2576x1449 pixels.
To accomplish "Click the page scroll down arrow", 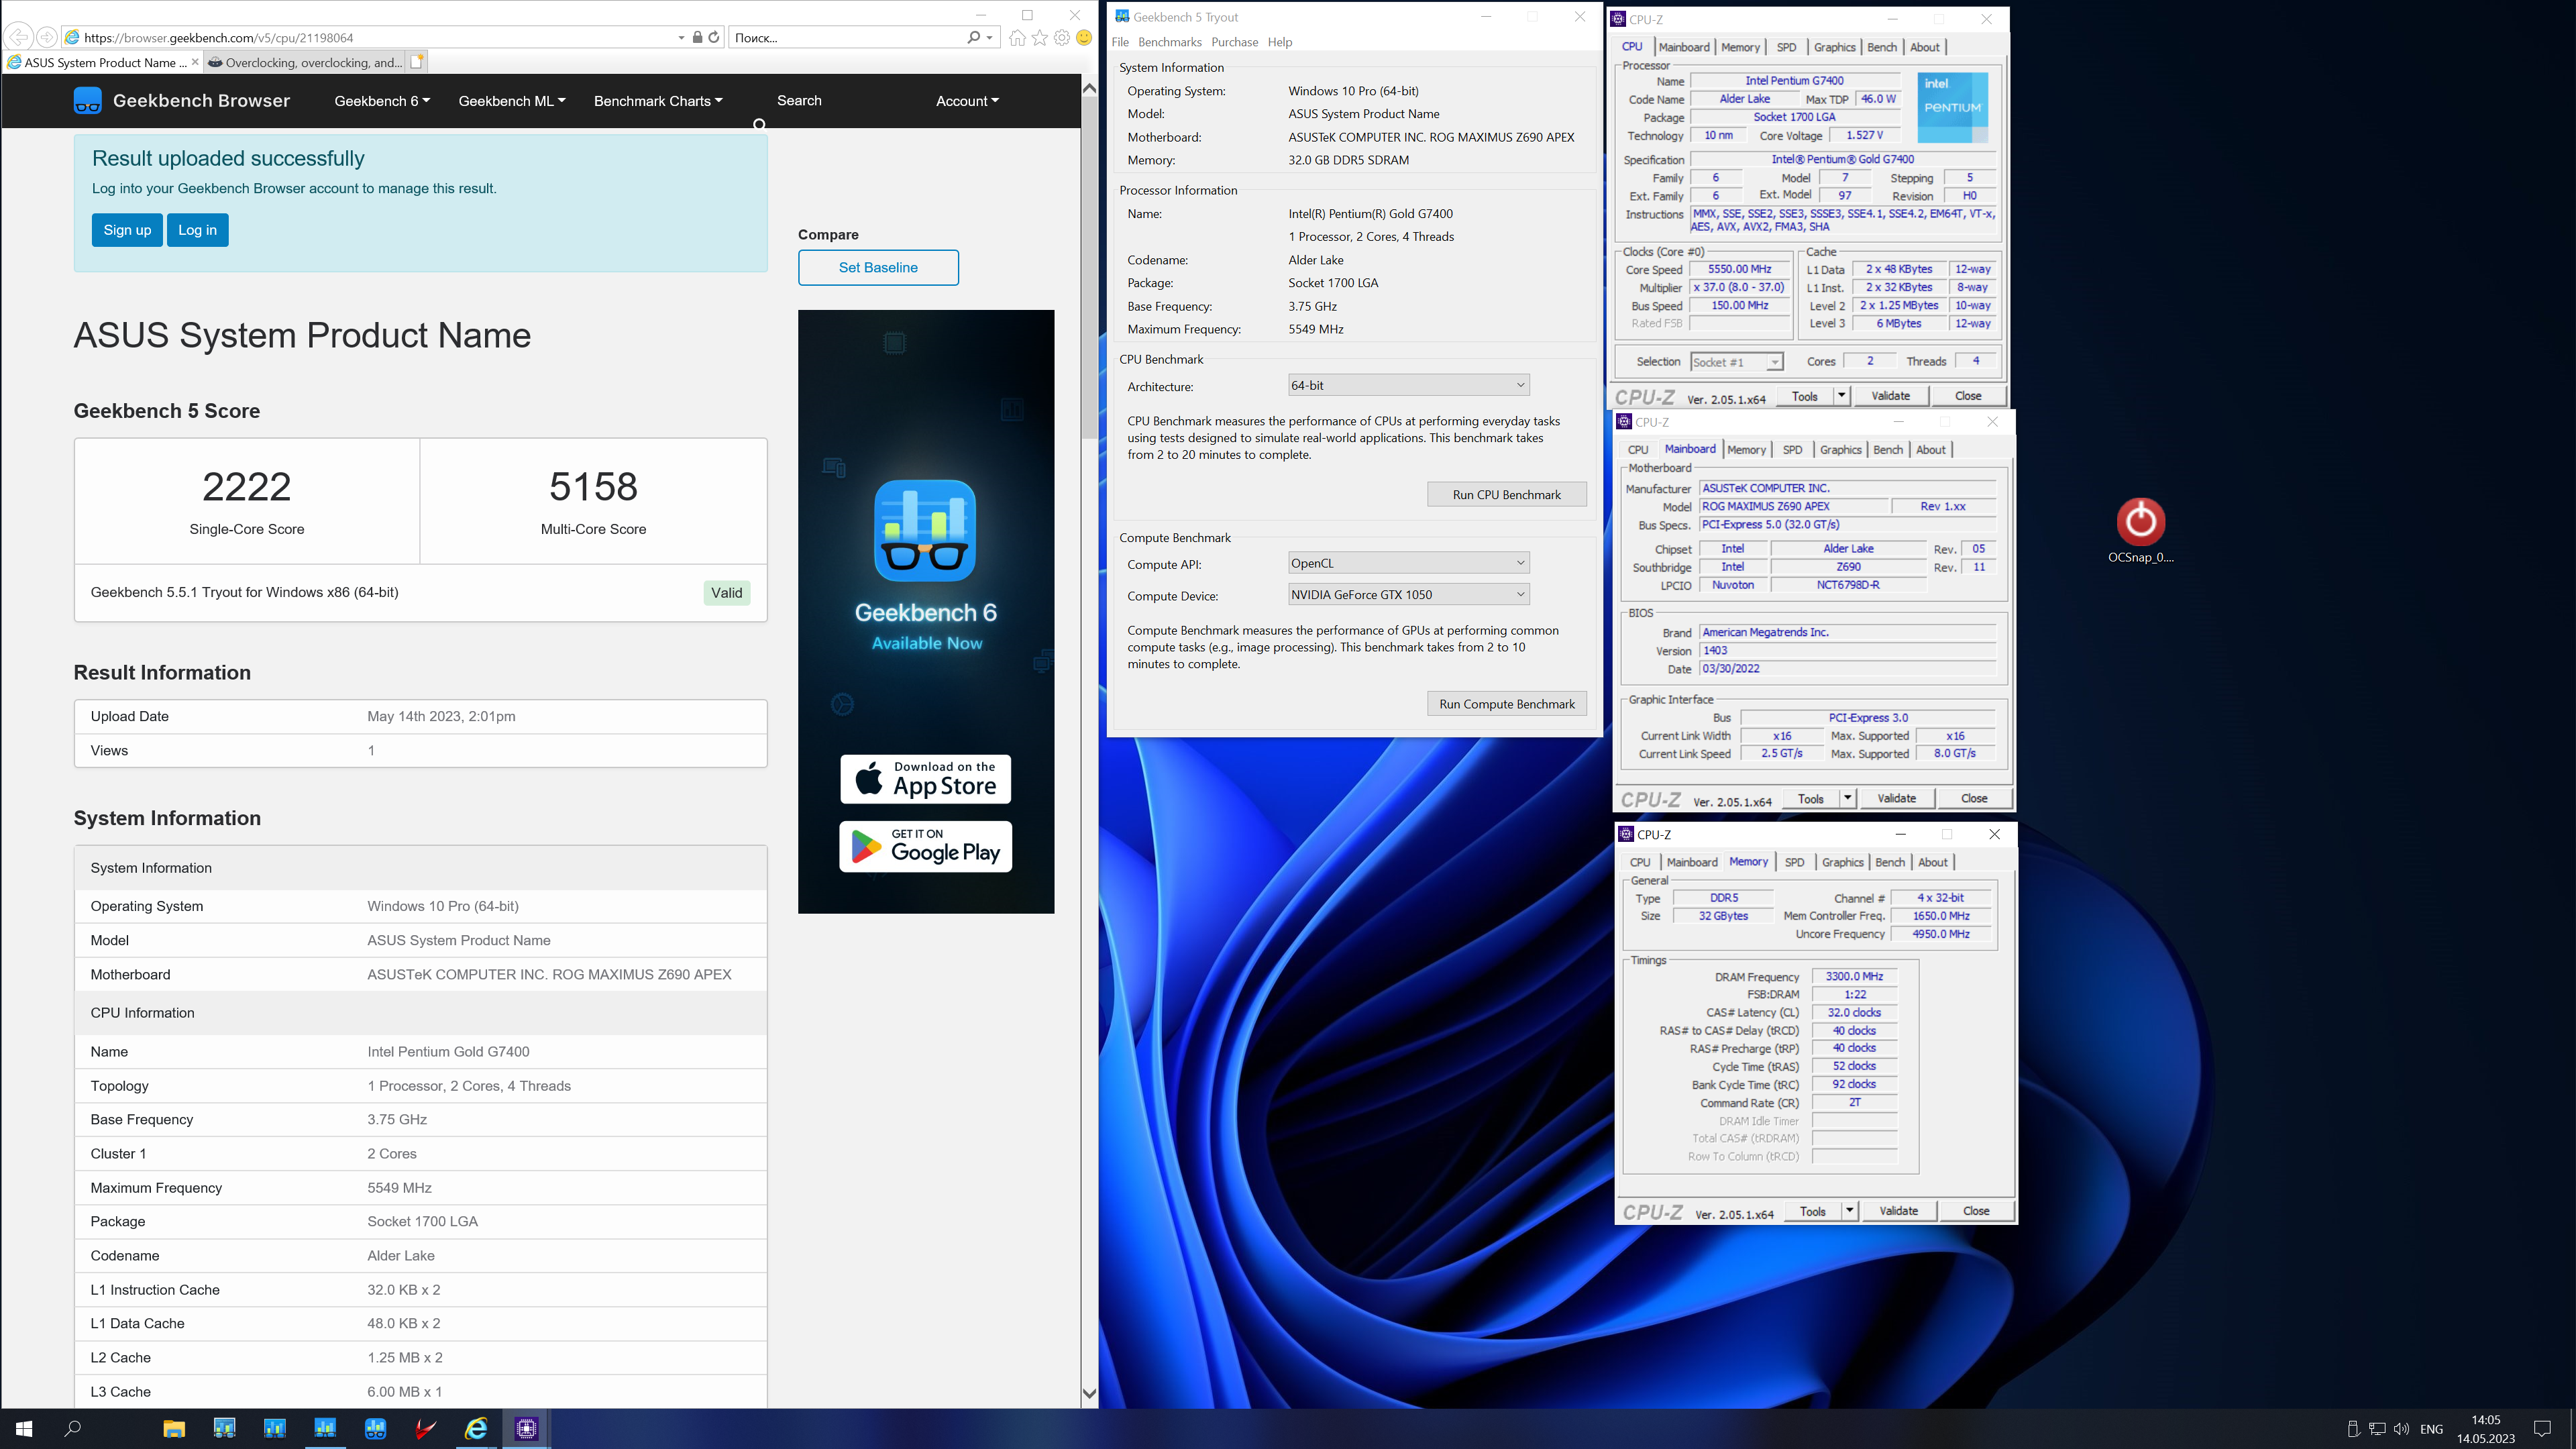I will tap(1089, 1393).
